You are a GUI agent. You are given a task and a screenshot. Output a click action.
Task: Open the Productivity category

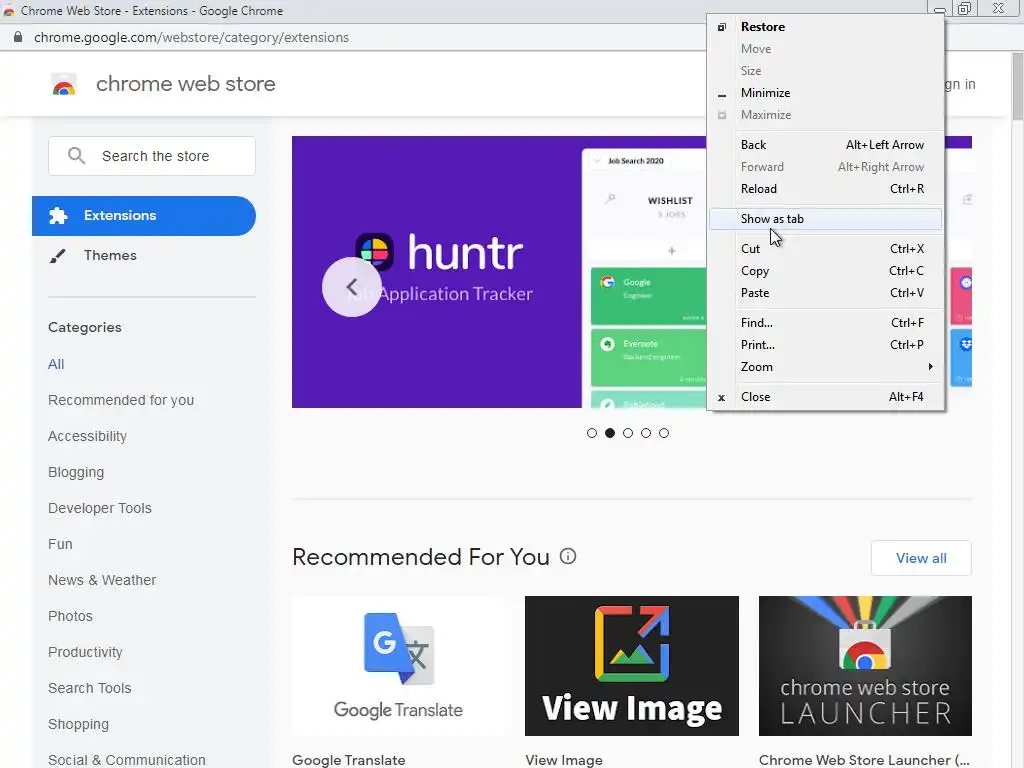click(85, 652)
